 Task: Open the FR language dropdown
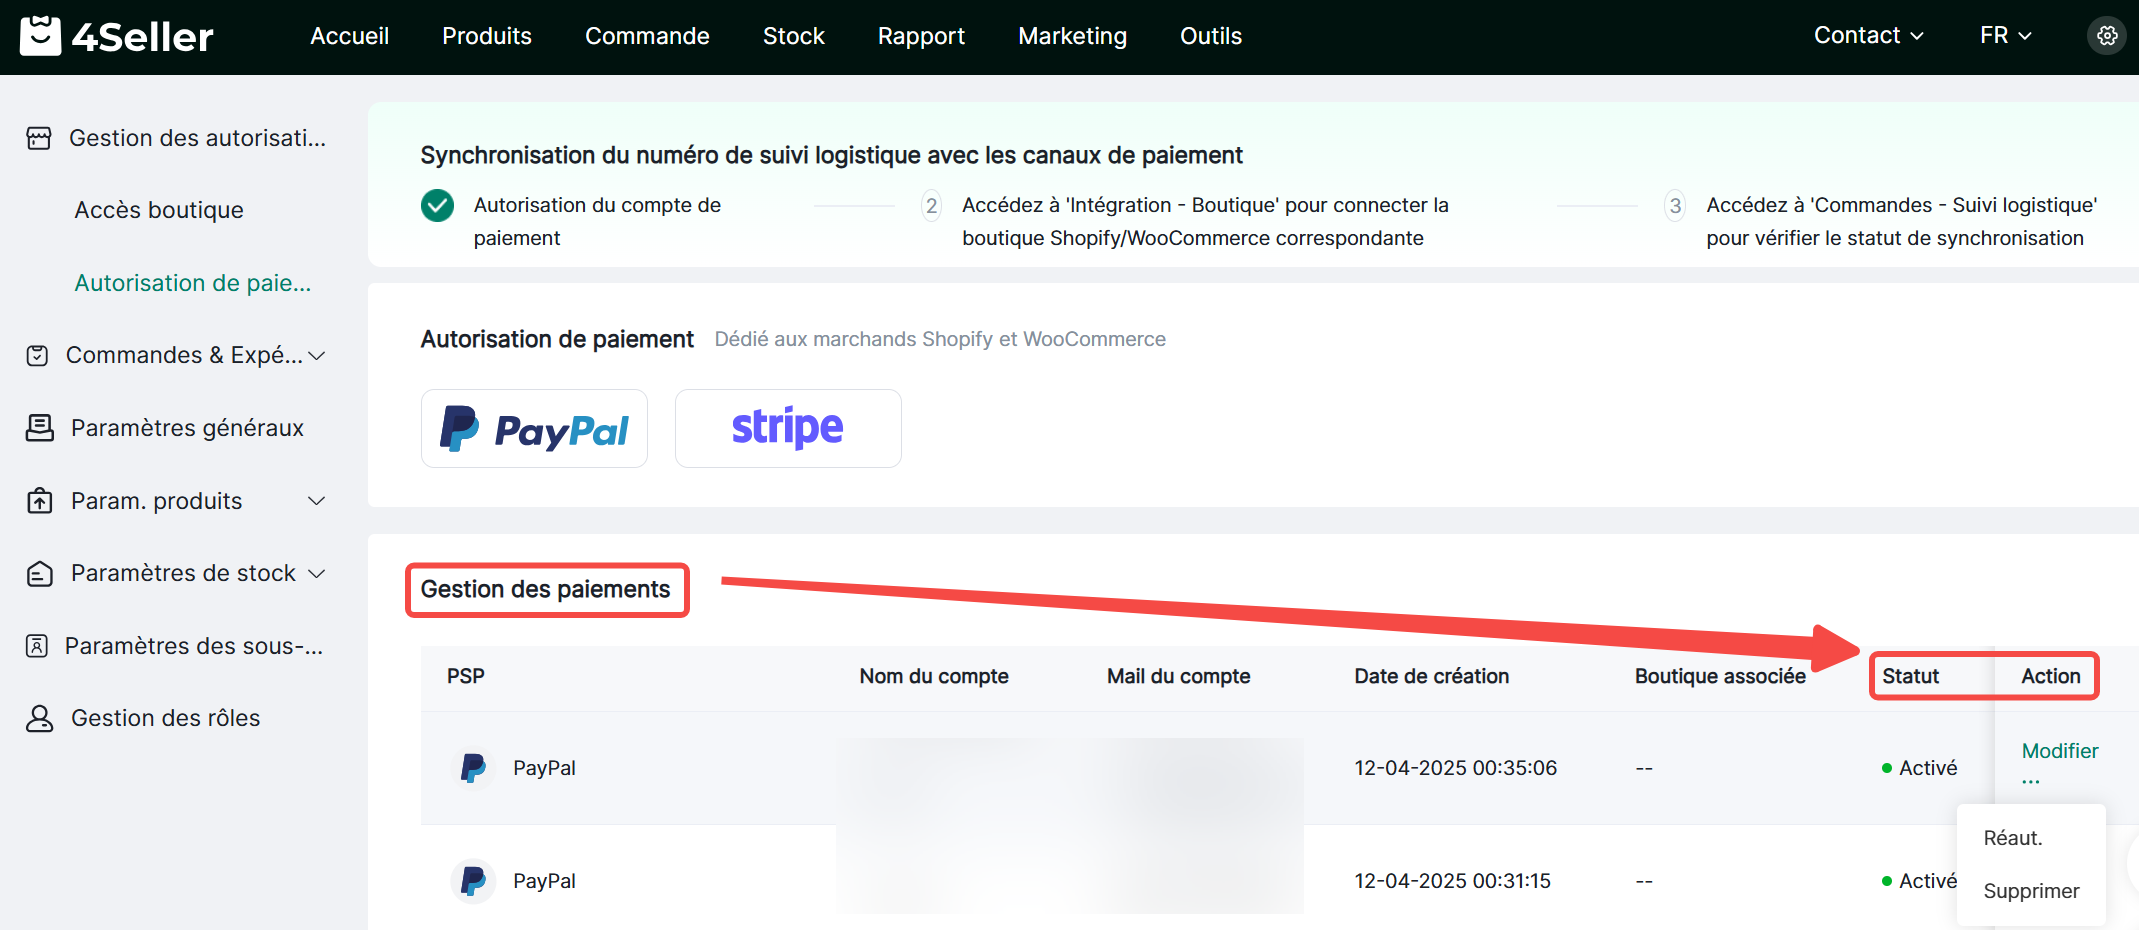click(2005, 36)
